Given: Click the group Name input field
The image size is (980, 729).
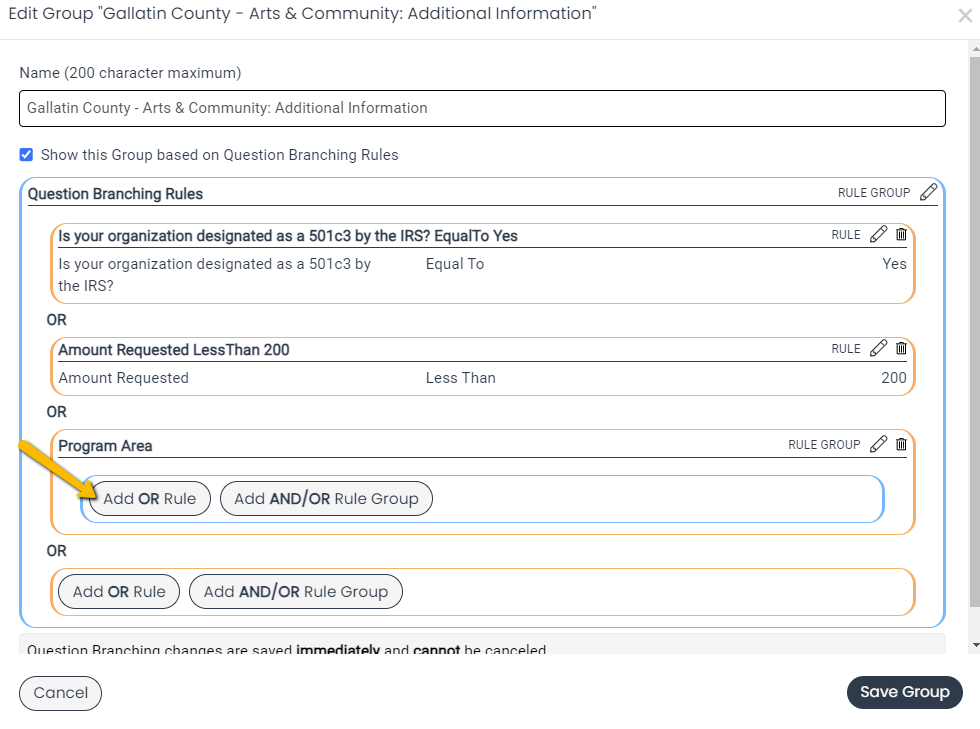Looking at the screenshot, I should [482, 108].
